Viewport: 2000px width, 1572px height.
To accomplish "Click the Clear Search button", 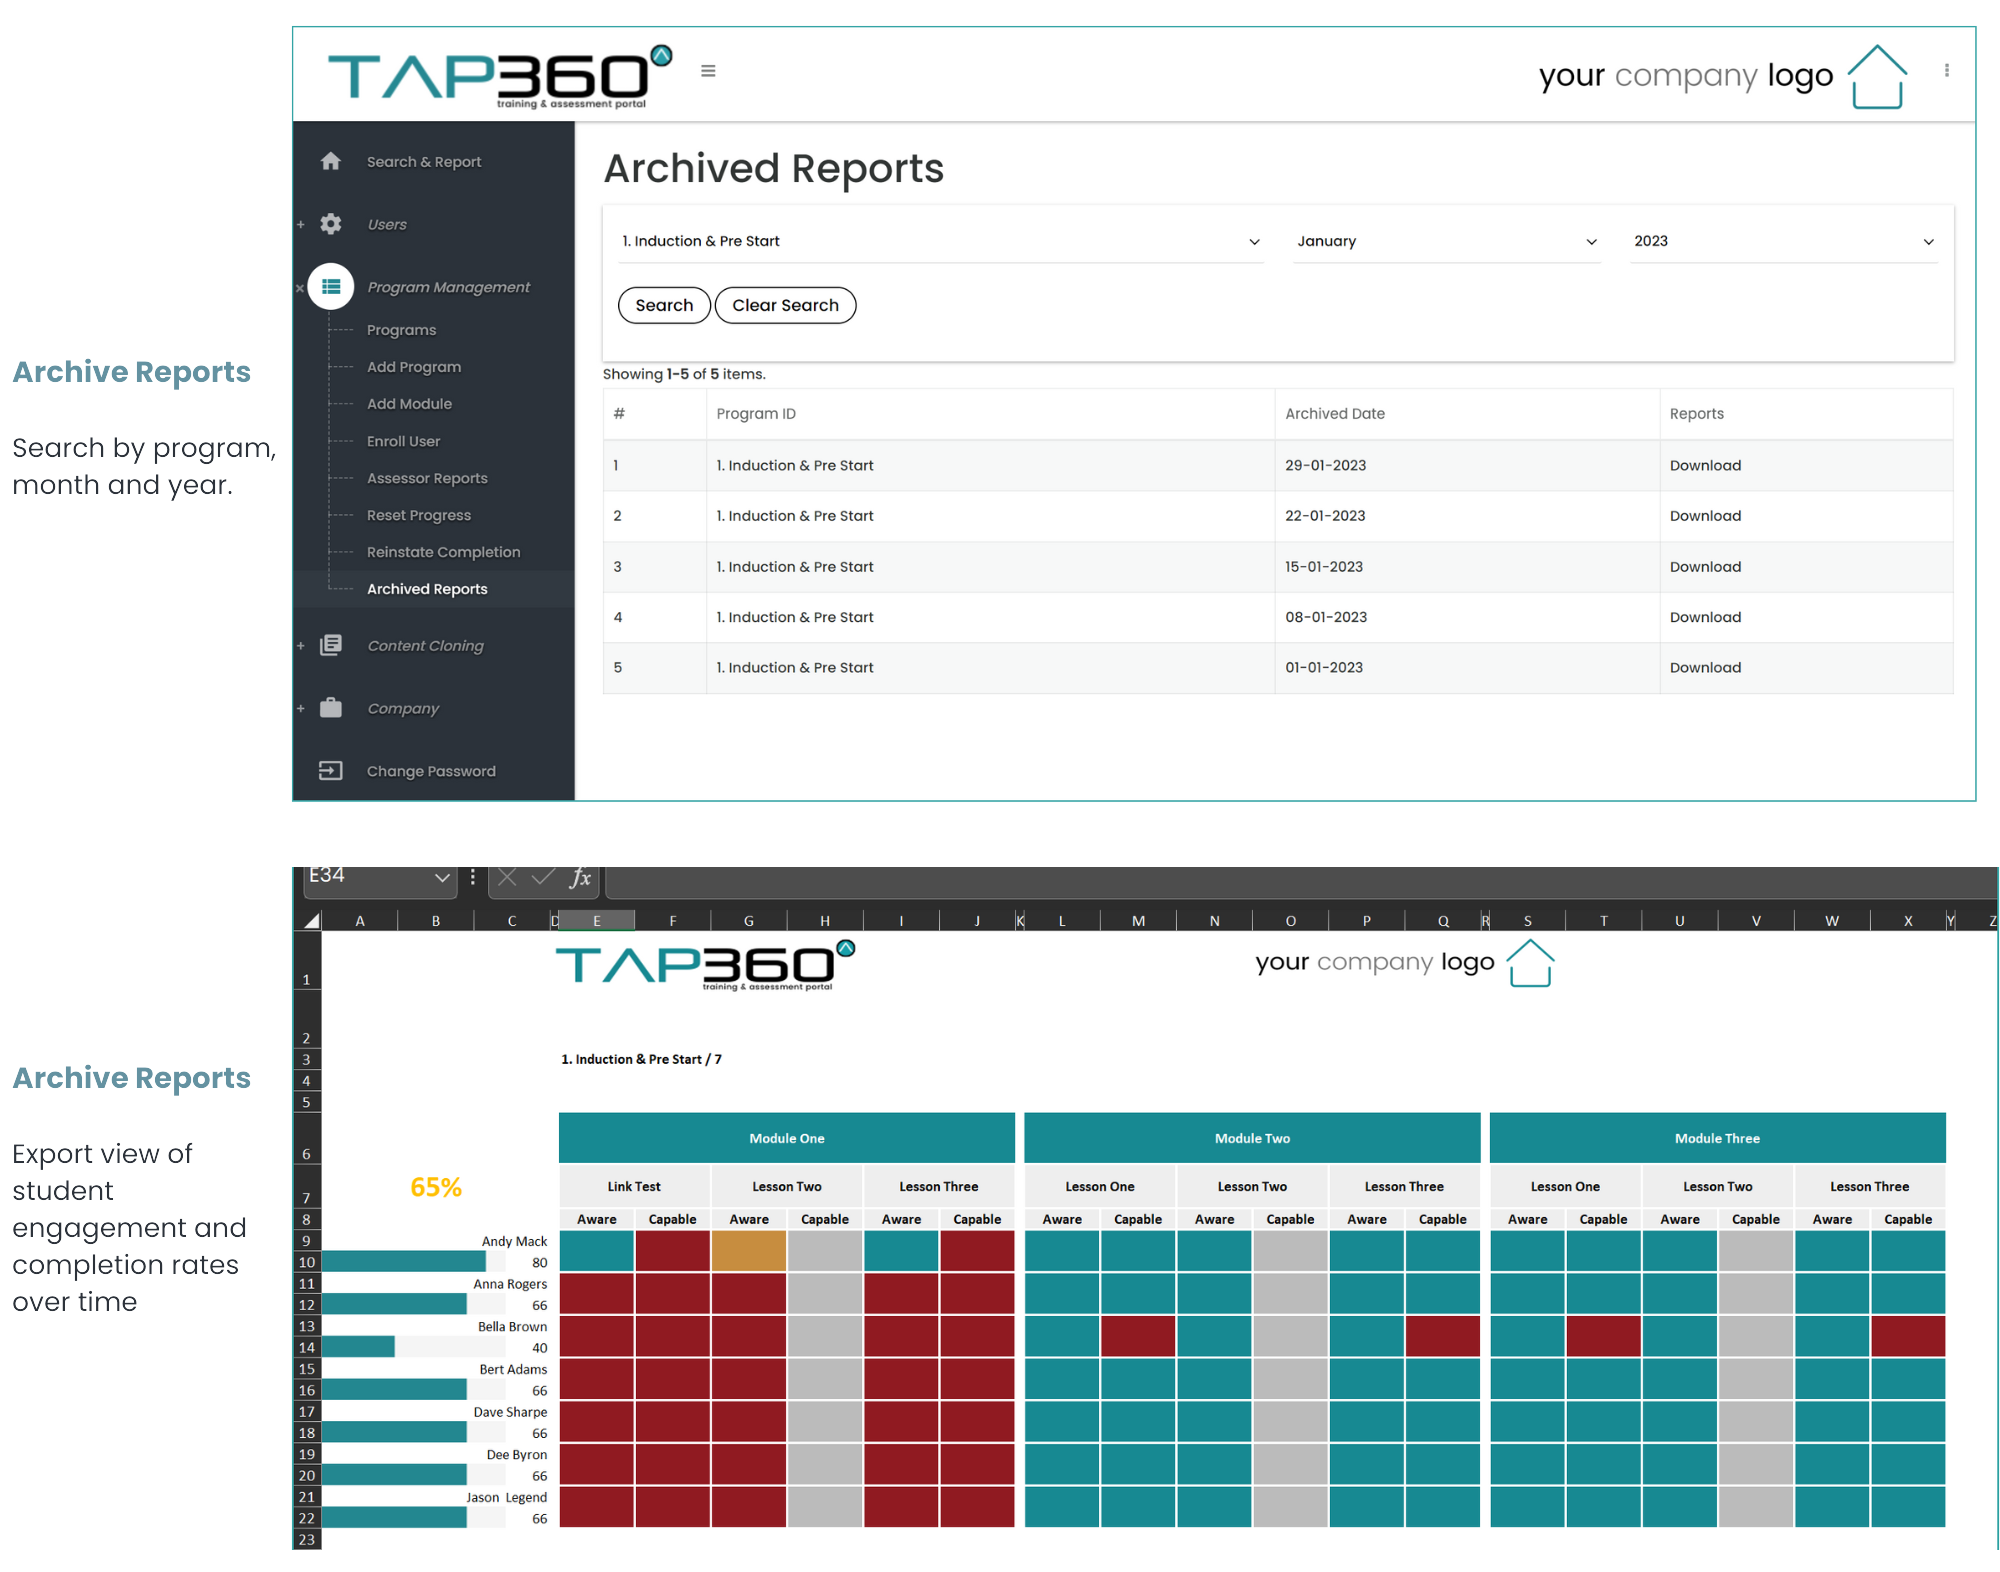I will (785, 305).
